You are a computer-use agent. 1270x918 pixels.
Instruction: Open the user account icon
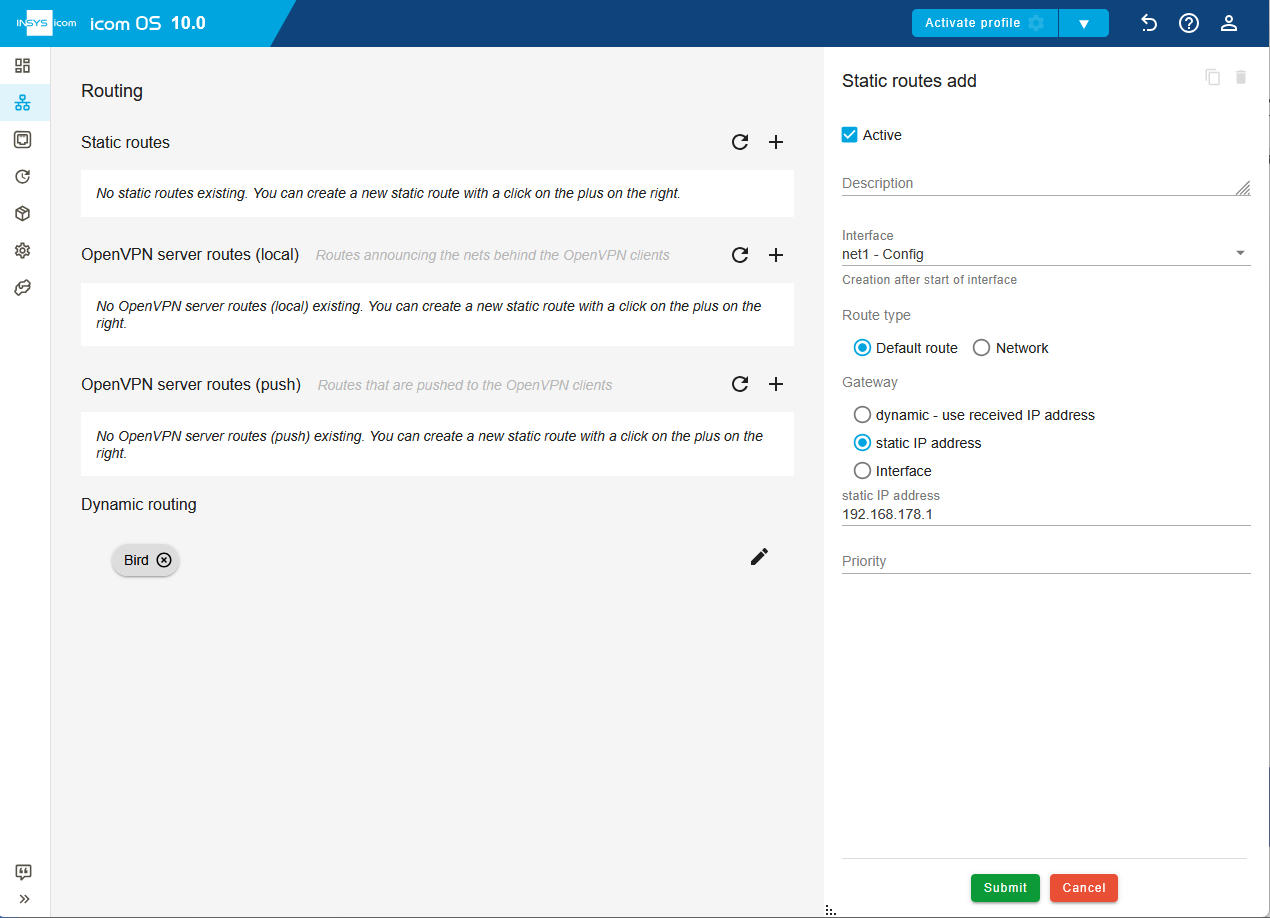[1229, 23]
